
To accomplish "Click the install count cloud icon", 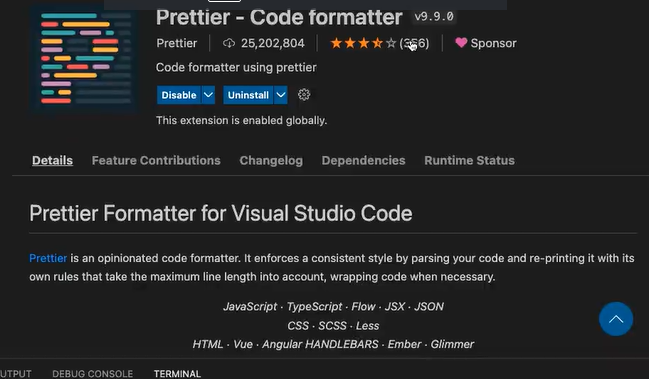I will coord(229,43).
